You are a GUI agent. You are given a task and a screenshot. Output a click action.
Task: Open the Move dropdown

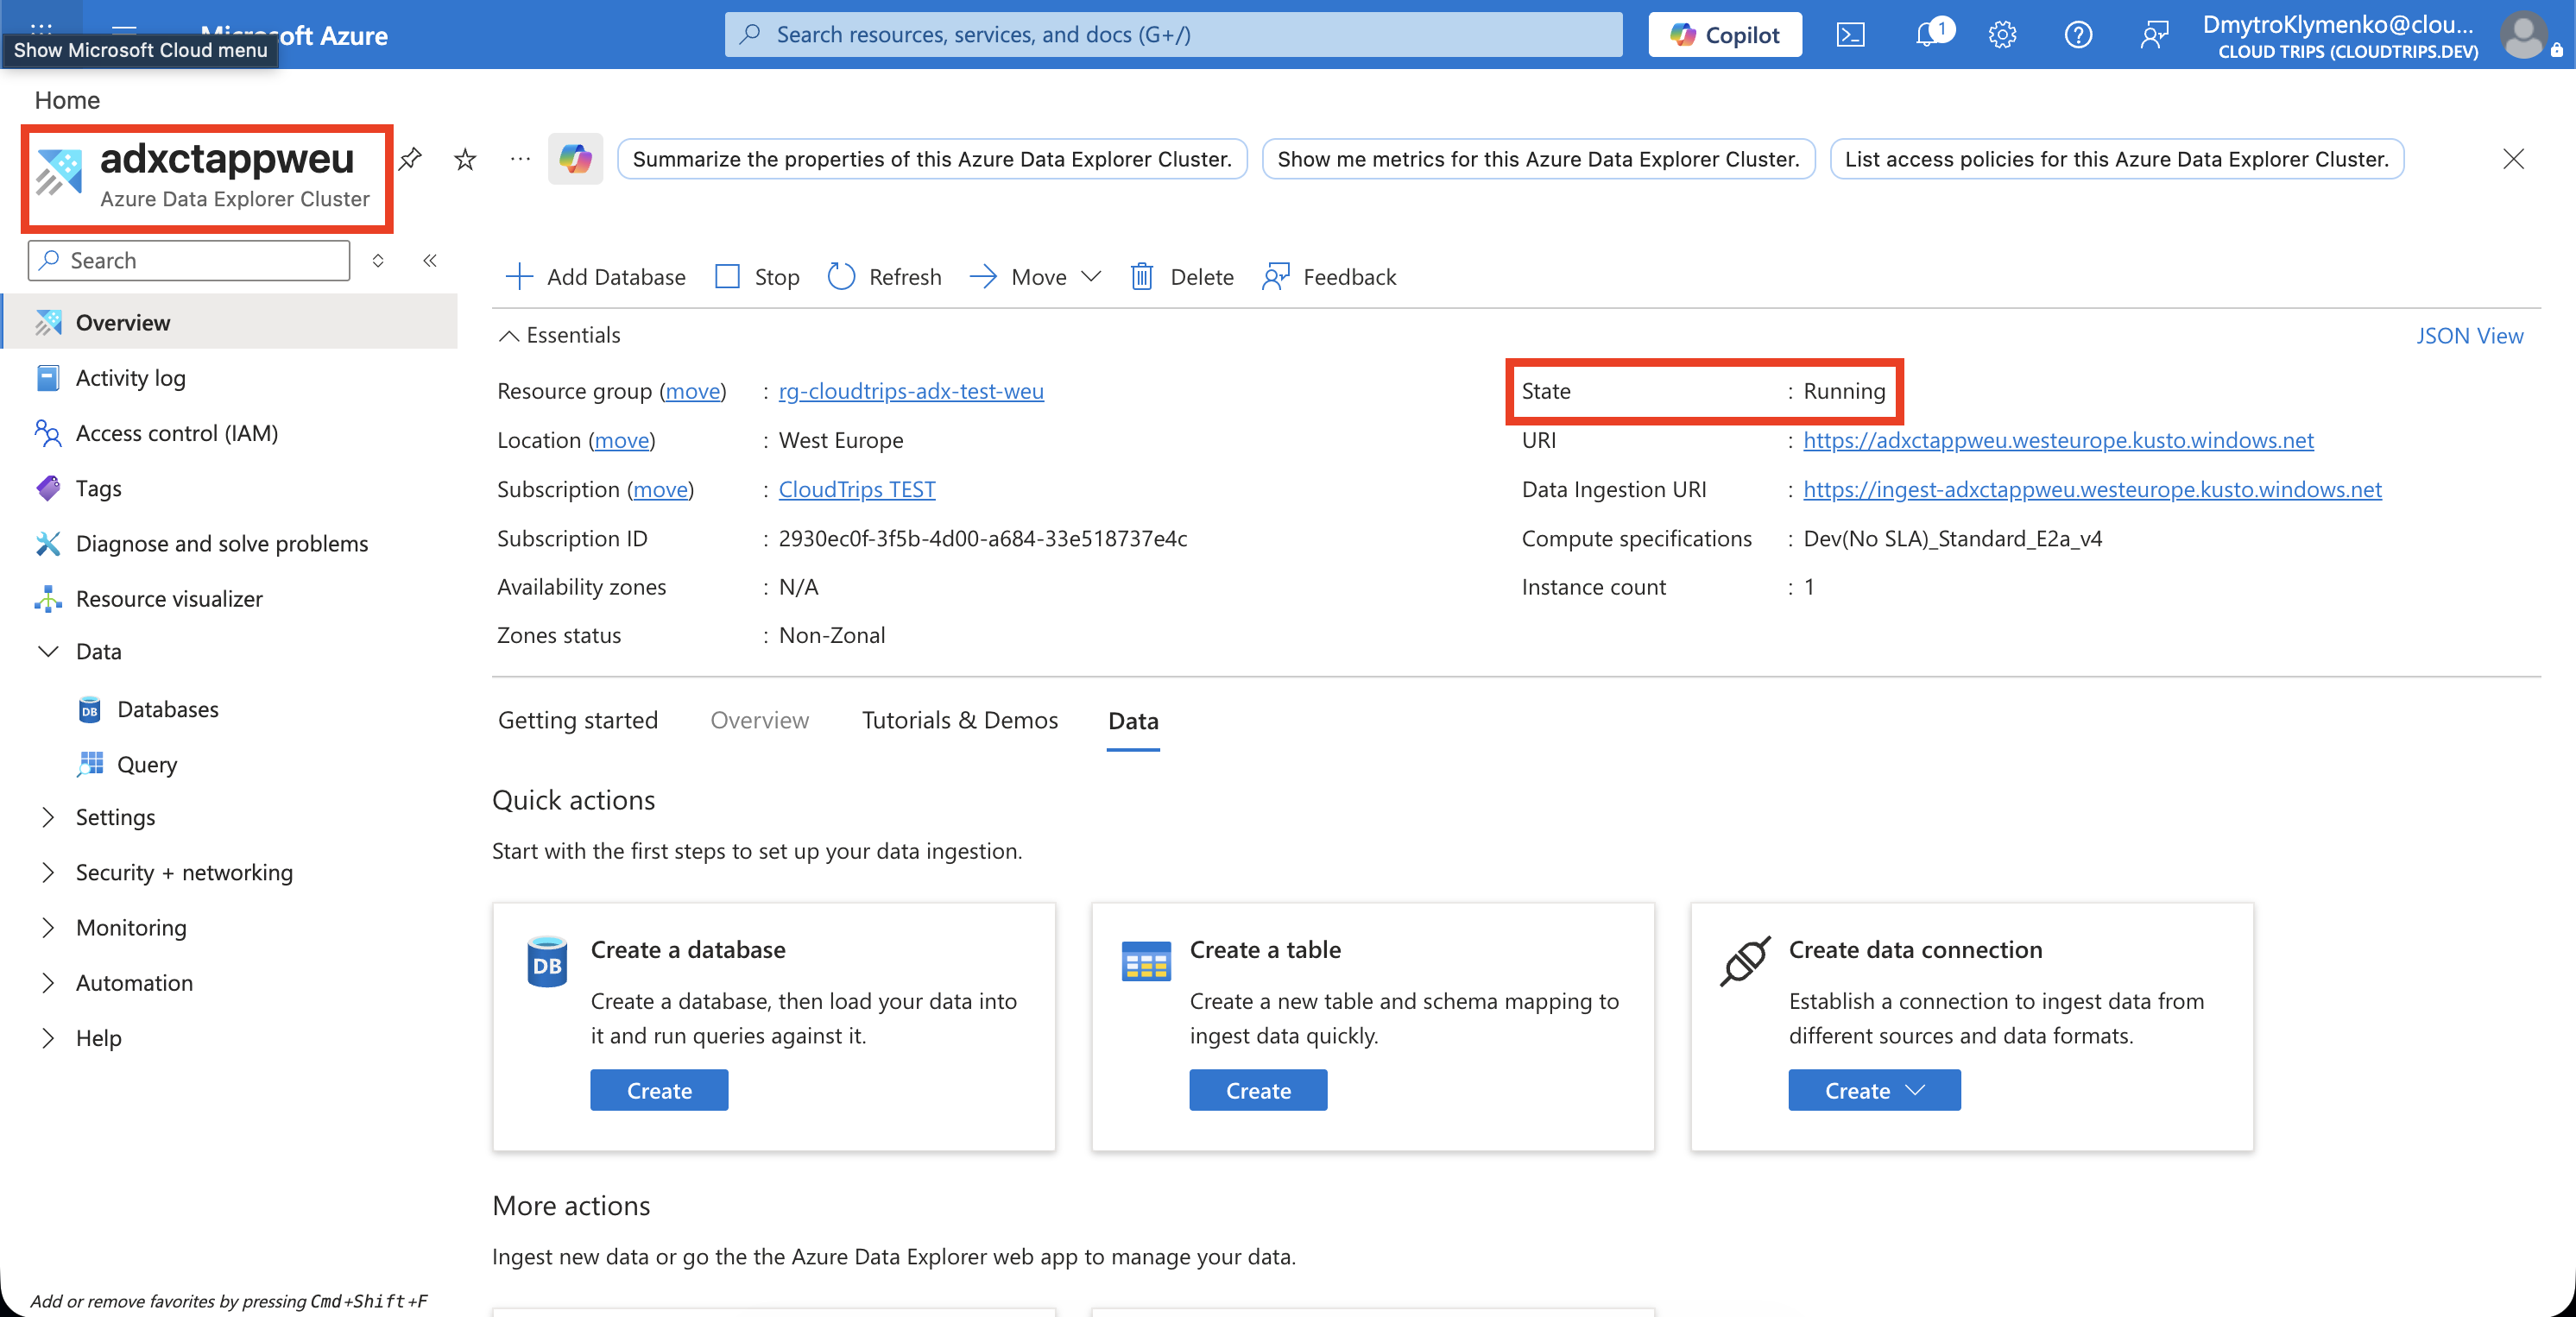[1035, 277]
